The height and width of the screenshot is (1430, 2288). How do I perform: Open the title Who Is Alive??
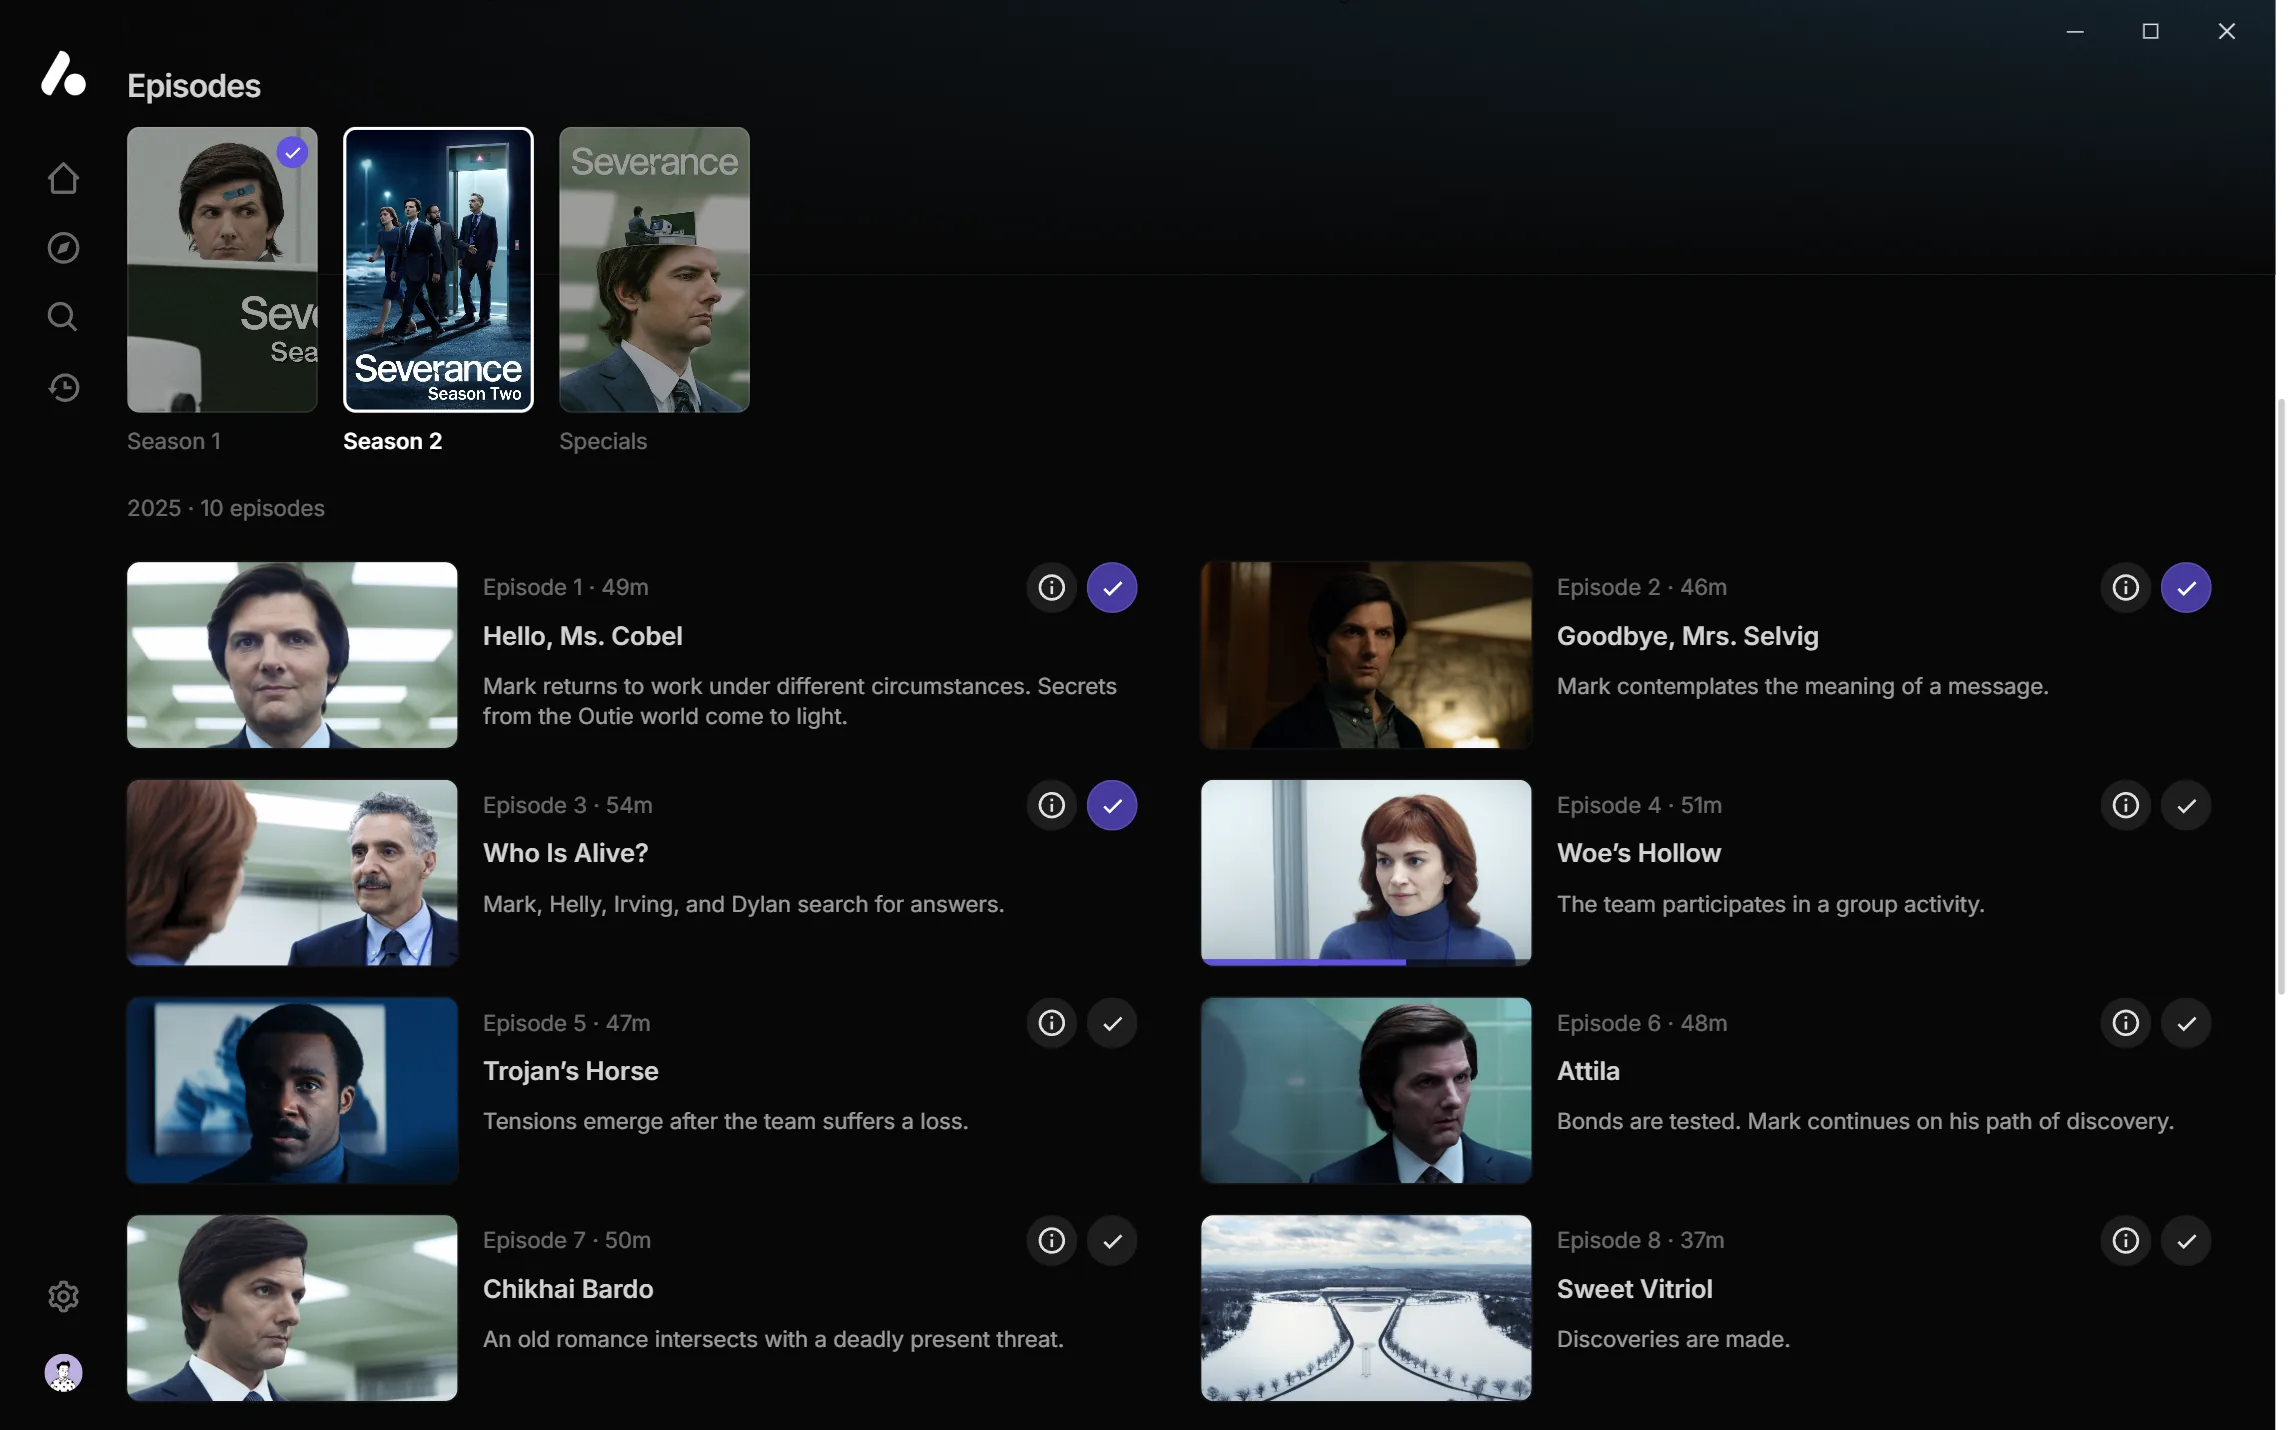pos(565,853)
